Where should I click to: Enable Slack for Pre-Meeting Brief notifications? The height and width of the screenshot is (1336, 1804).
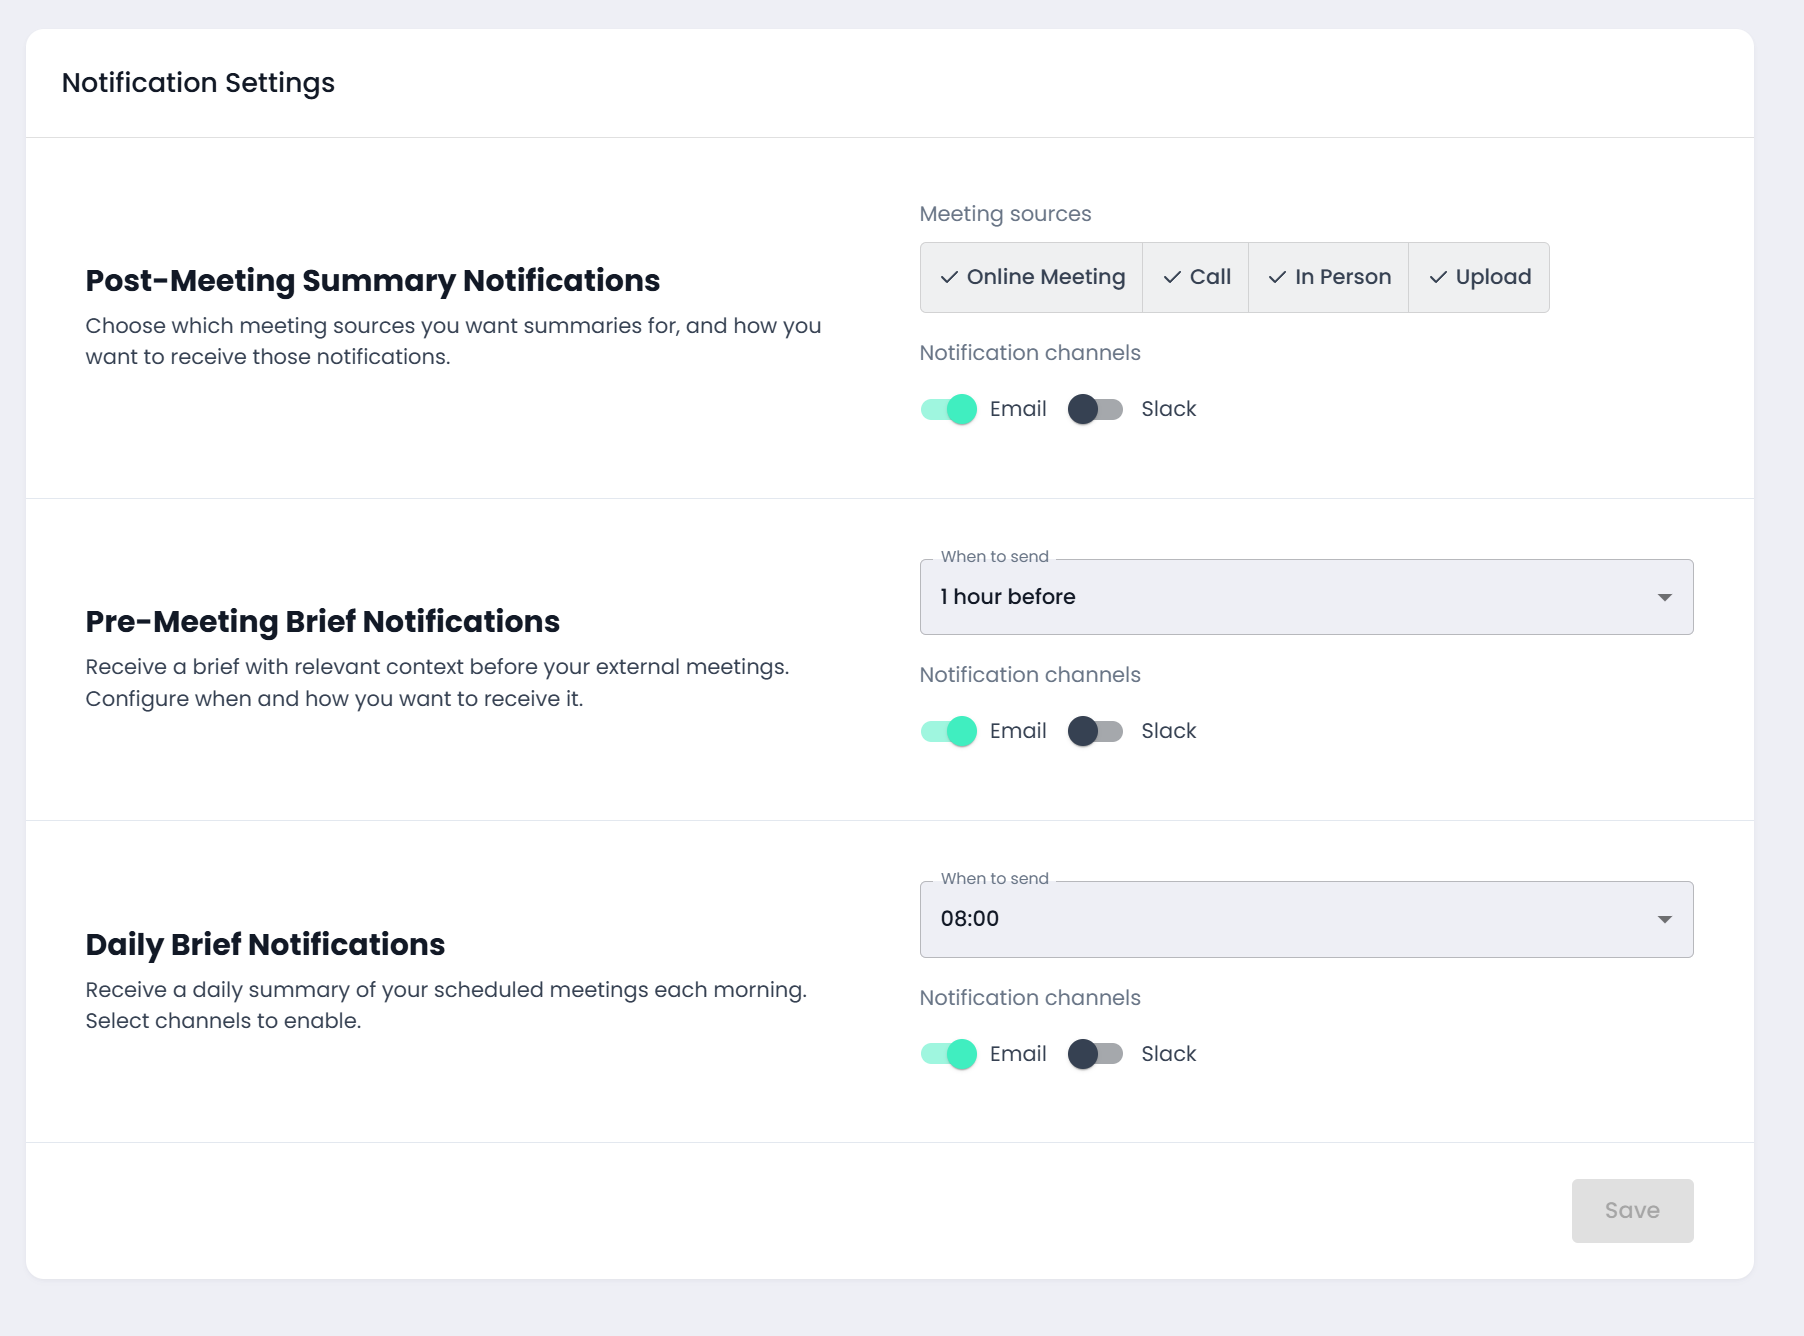1095,731
